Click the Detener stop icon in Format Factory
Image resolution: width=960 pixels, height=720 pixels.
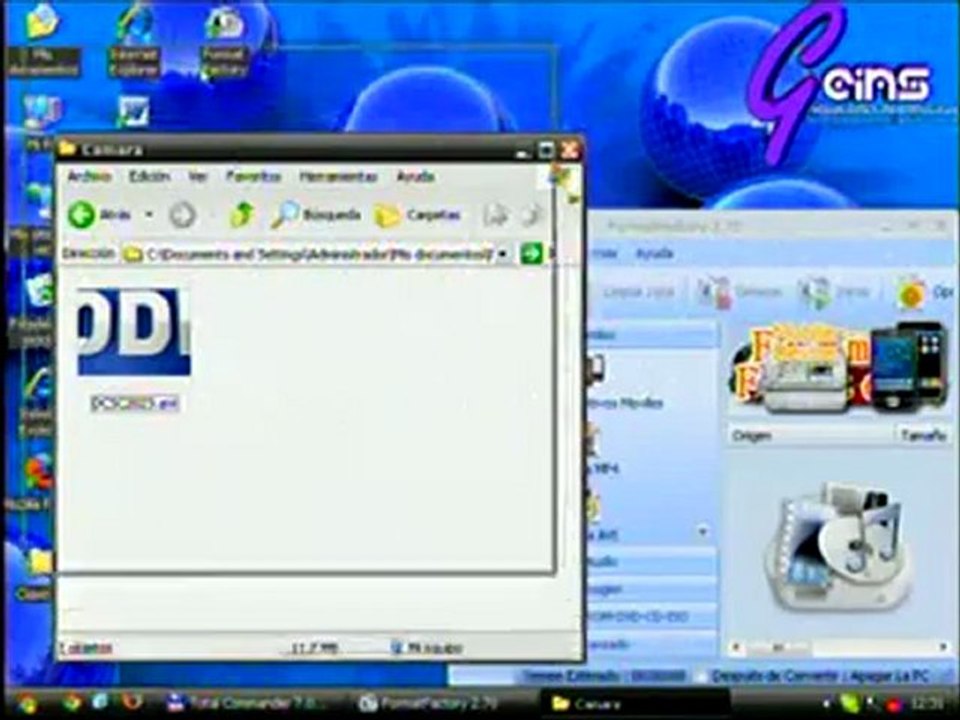[x=713, y=292]
